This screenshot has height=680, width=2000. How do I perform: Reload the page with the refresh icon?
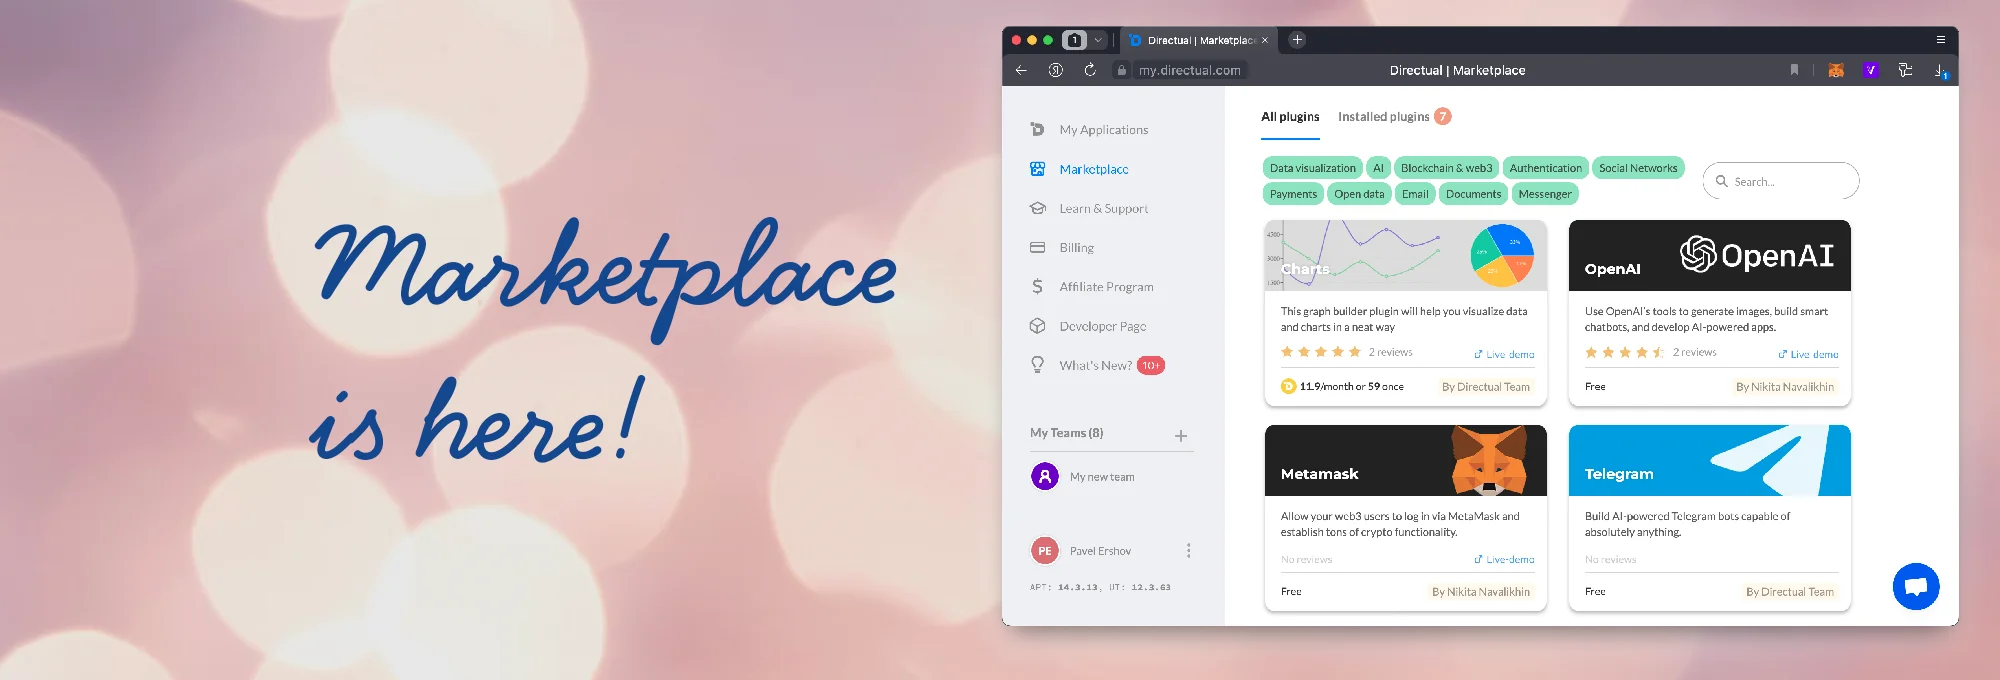click(x=1090, y=70)
